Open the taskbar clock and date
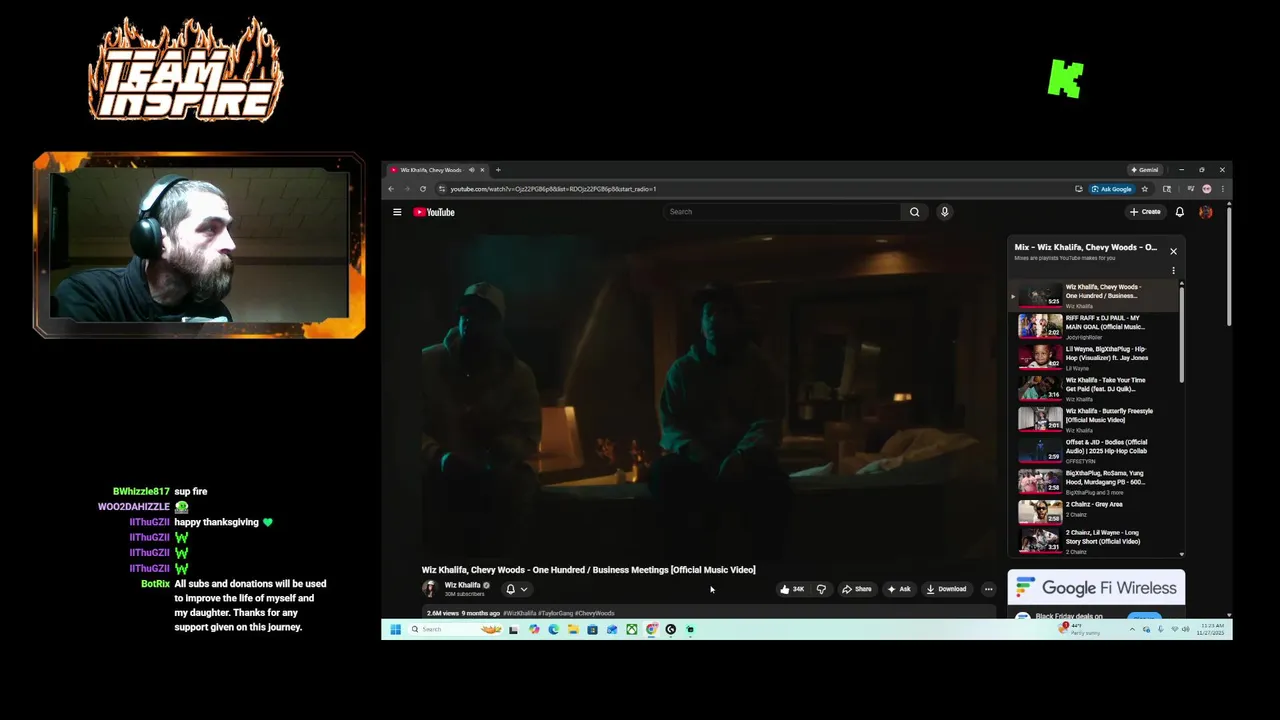The image size is (1280, 720). [x=1211, y=629]
